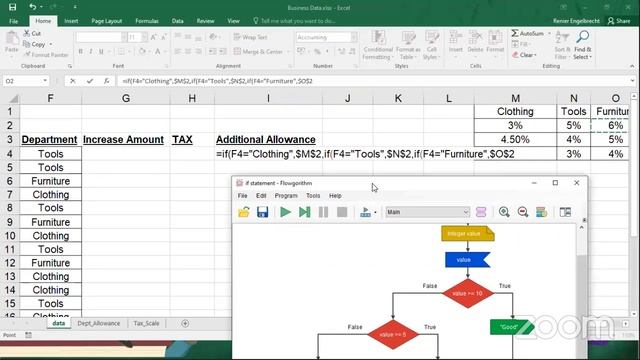This screenshot has height=360, width=640.
Task: Toggle Underline formatting in Font group
Action: pos(101,51)
